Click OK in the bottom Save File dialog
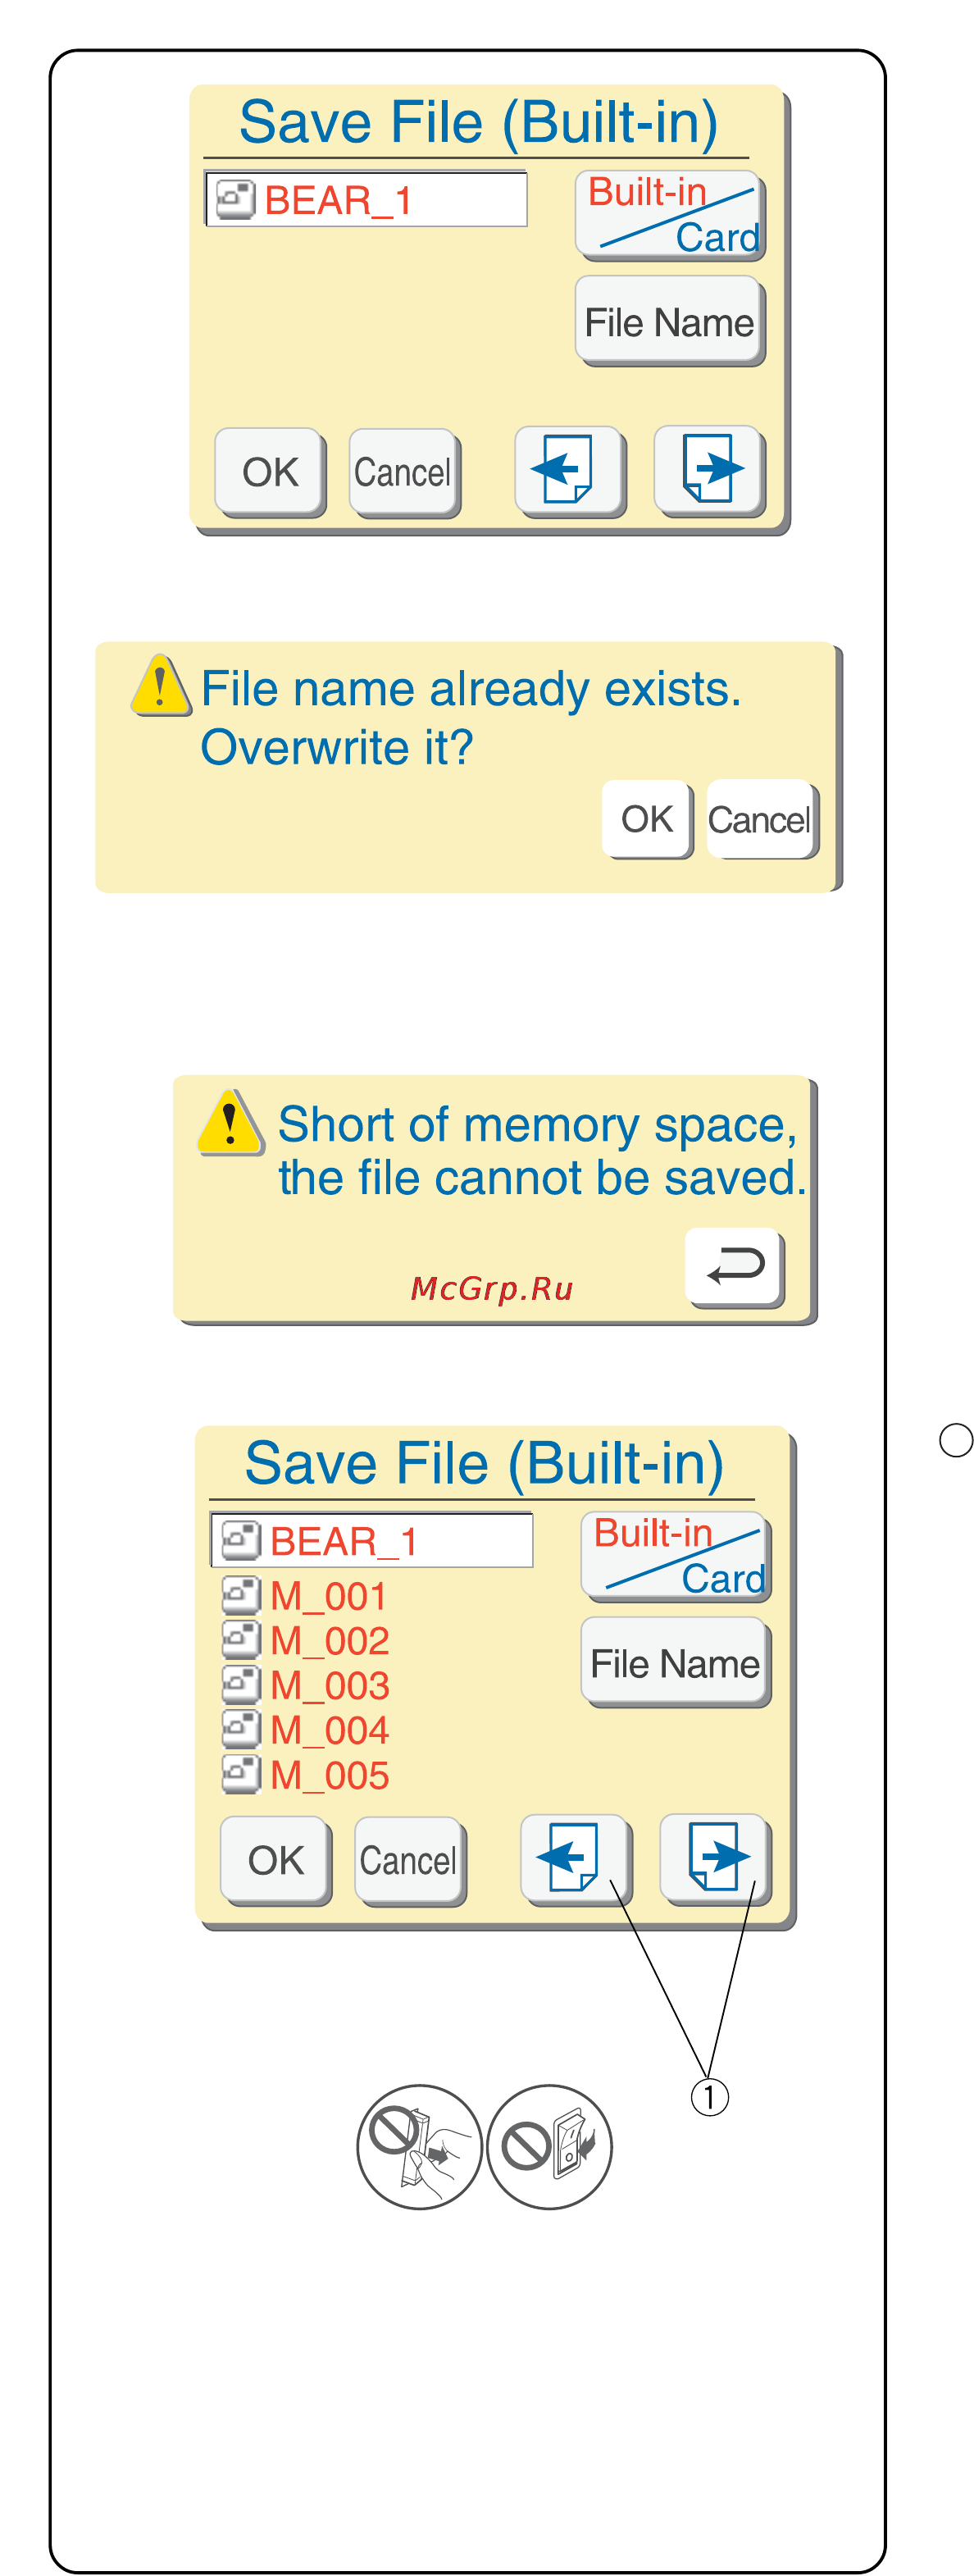The image size is (974, 2576). pyautogui.click(x=275, y=1860)
